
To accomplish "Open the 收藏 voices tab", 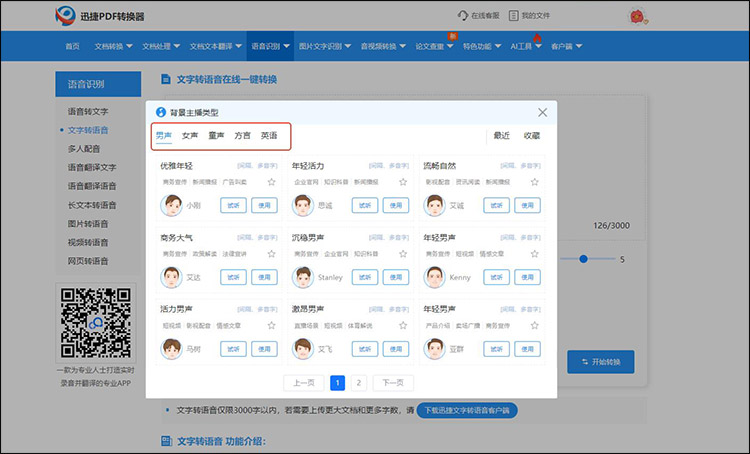I will tap(532, 136).
